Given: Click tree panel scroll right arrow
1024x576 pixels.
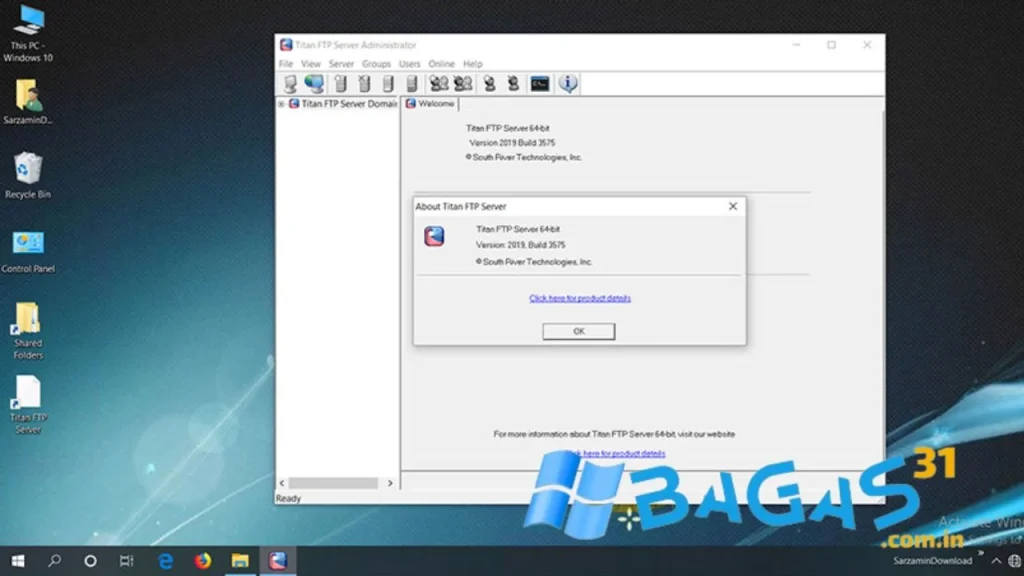Looking at the screenshot, I should pos(390,483).
